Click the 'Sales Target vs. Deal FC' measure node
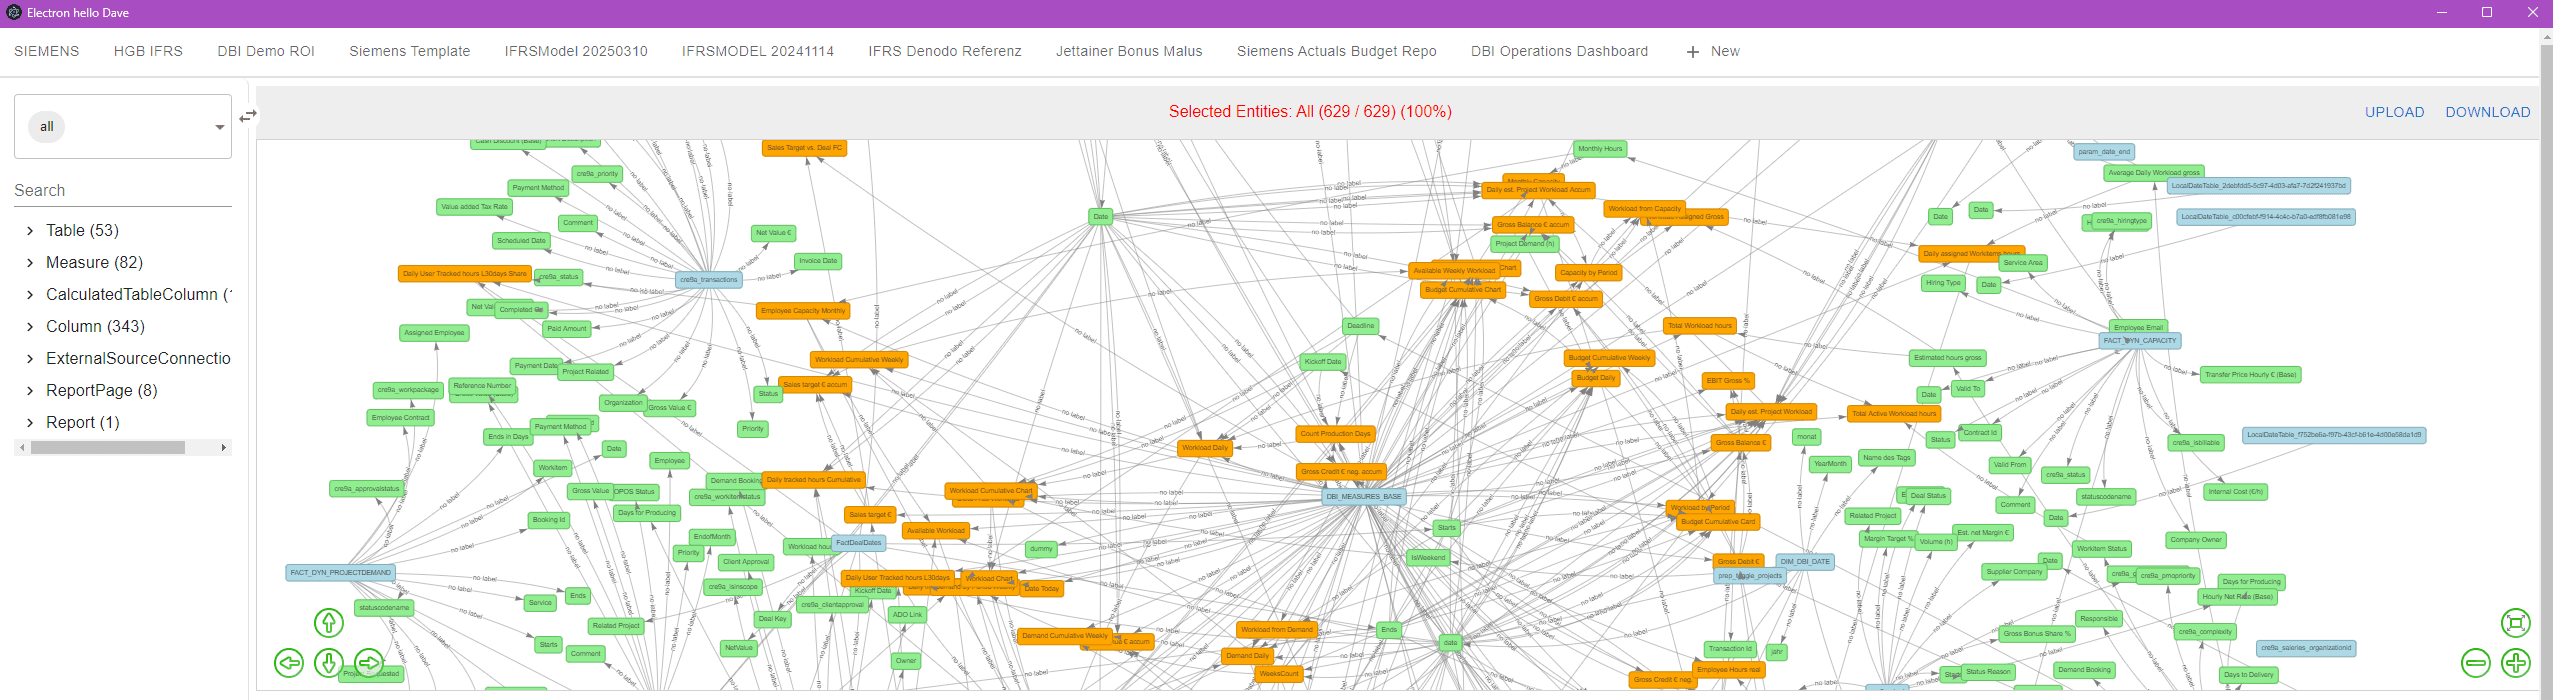Image resolution: width=2553 pixels, height=700 pixels. coord(804,148)
